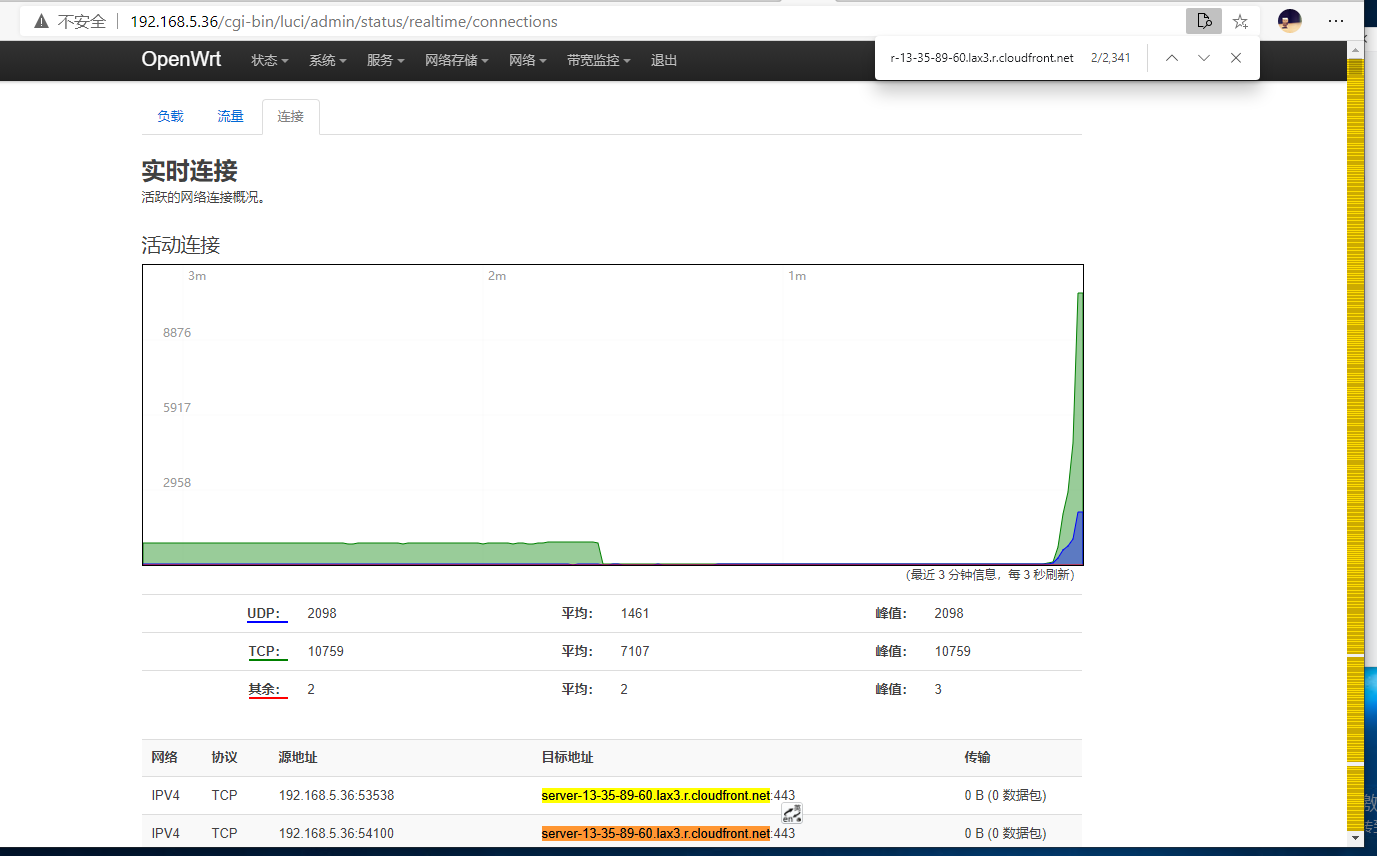Switch to the 流量 tab
This screenshot has width=1377, height=856.
pyautogui.click(x=229, y=116)
